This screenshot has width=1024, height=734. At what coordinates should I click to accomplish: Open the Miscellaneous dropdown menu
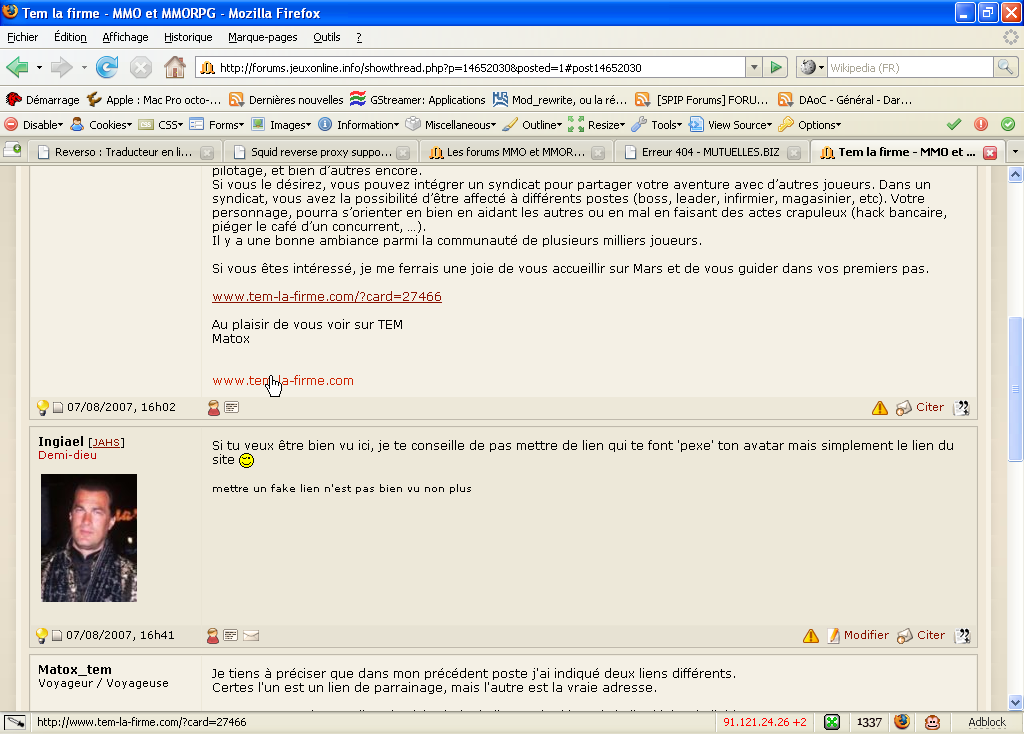coord(451,125)
